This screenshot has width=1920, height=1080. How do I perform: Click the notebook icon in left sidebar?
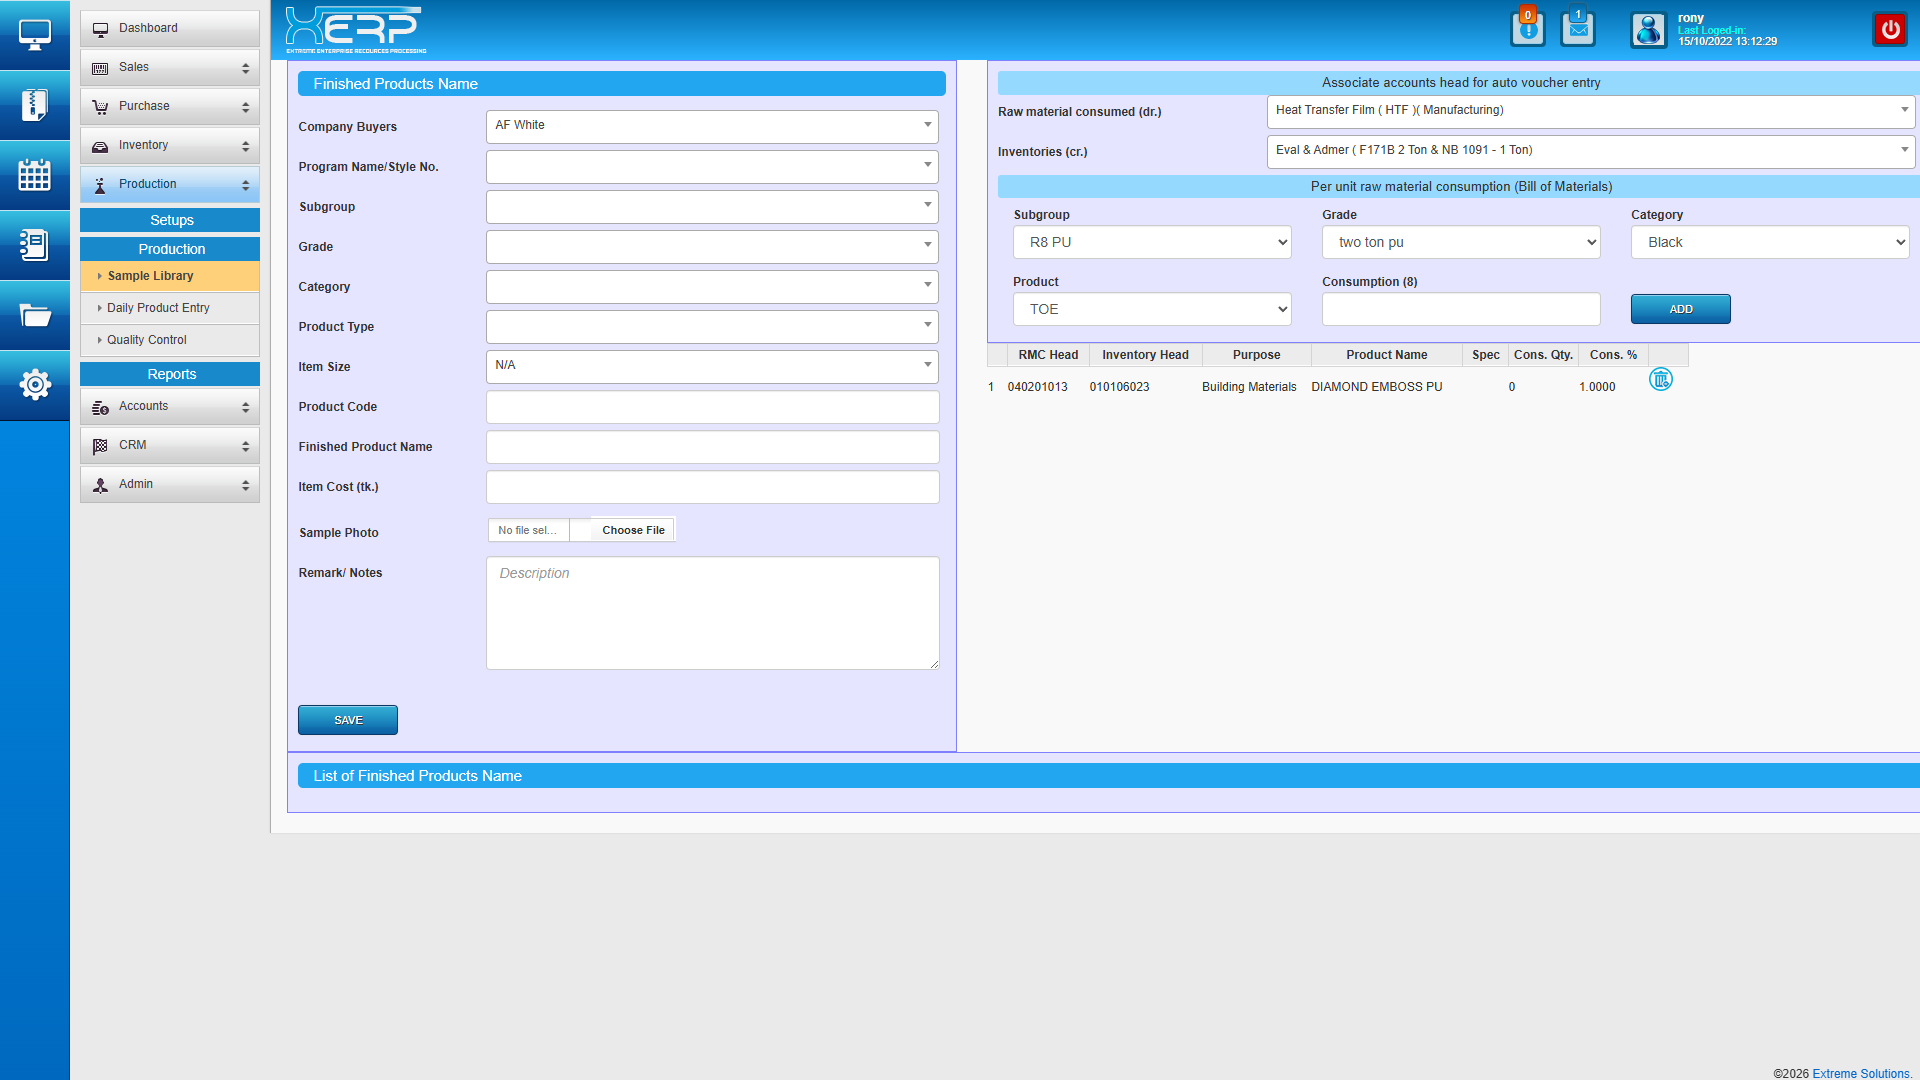(34, 245)
